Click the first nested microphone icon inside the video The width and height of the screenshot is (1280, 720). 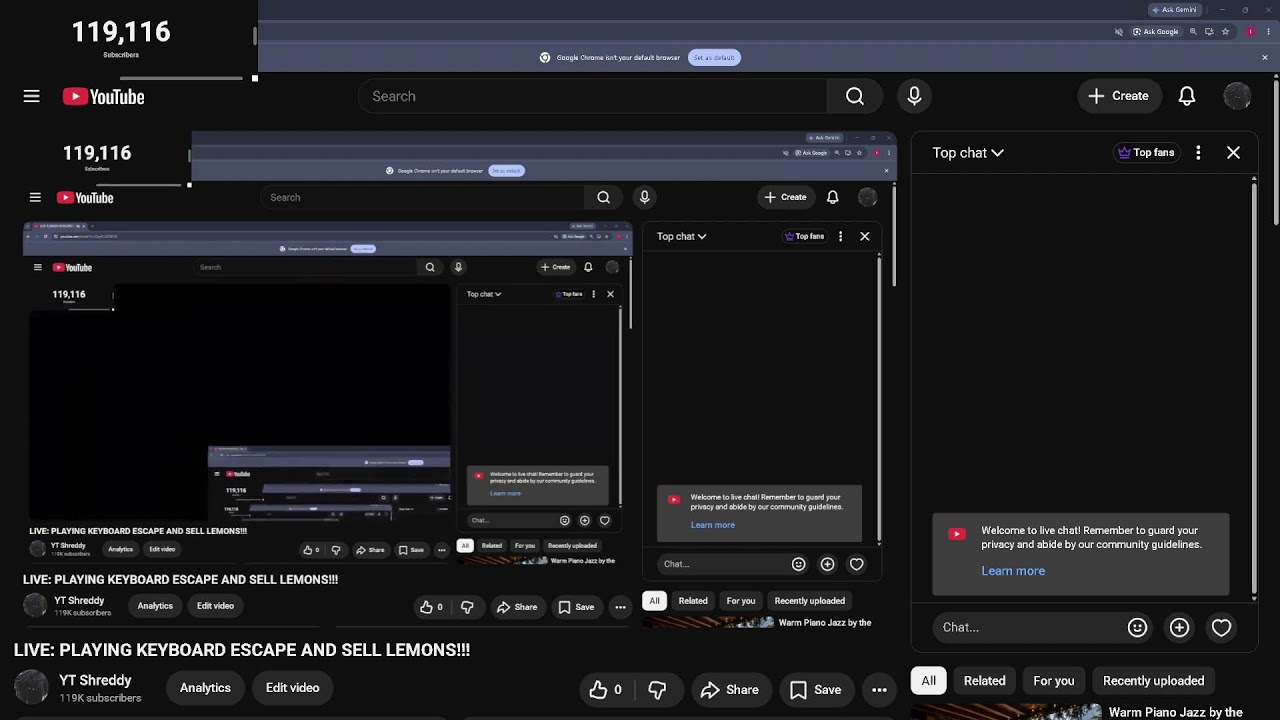[644, 197]
